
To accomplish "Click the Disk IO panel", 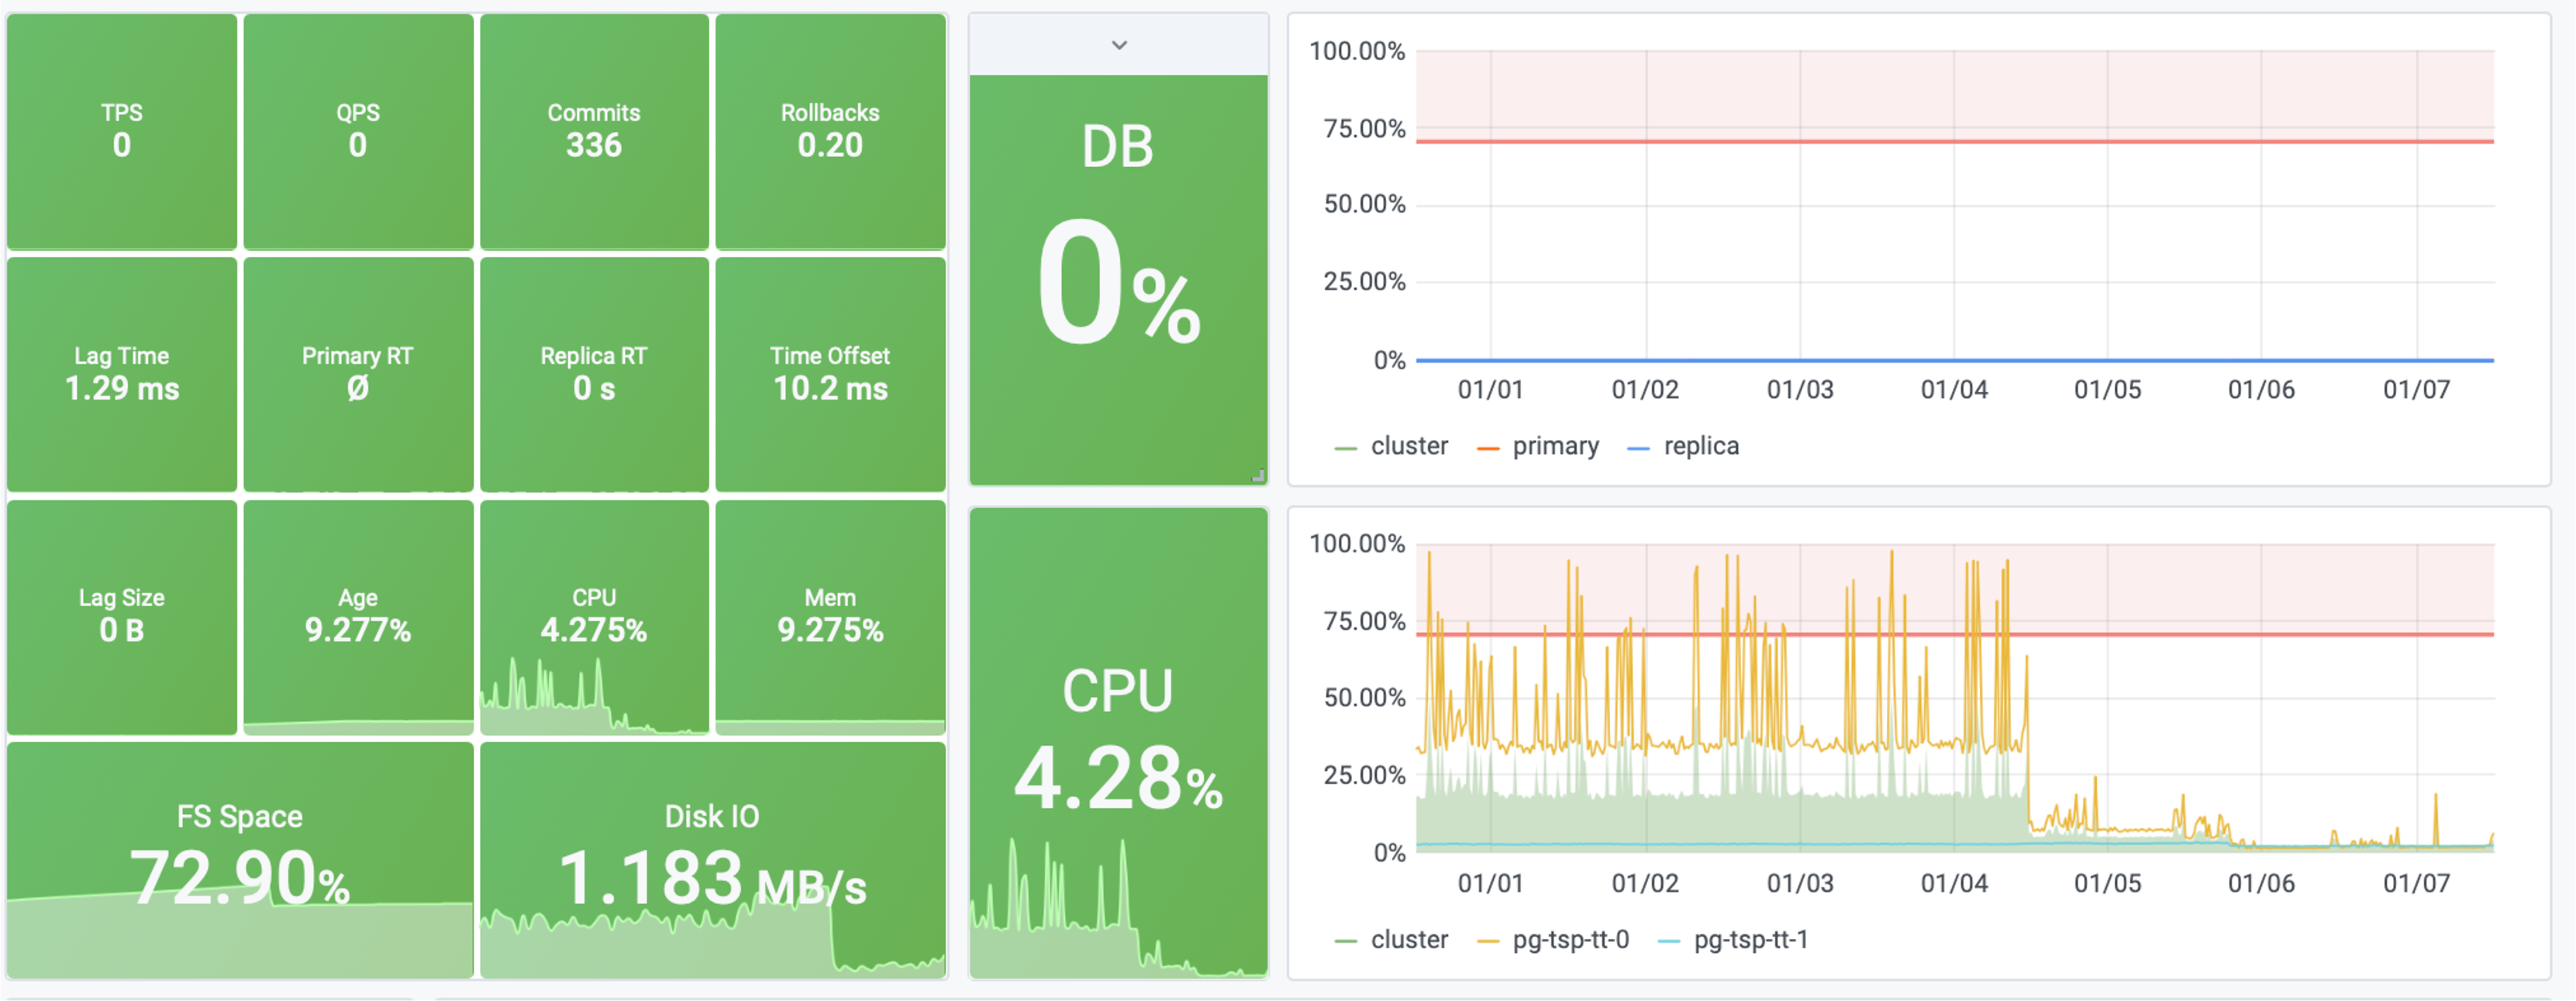I will 712,860.
